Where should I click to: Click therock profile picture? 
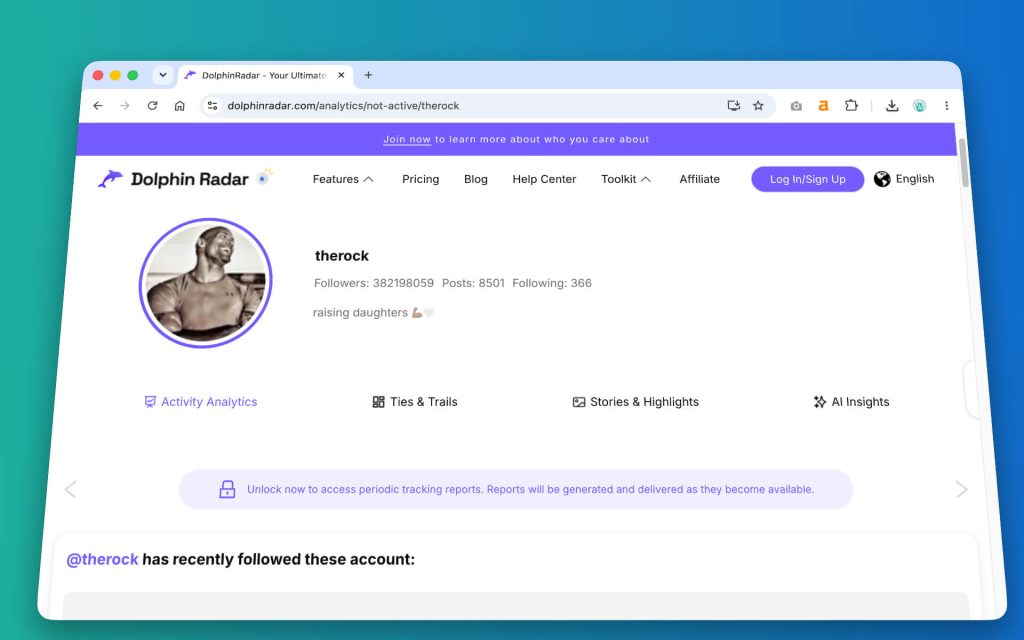[205, 283]
